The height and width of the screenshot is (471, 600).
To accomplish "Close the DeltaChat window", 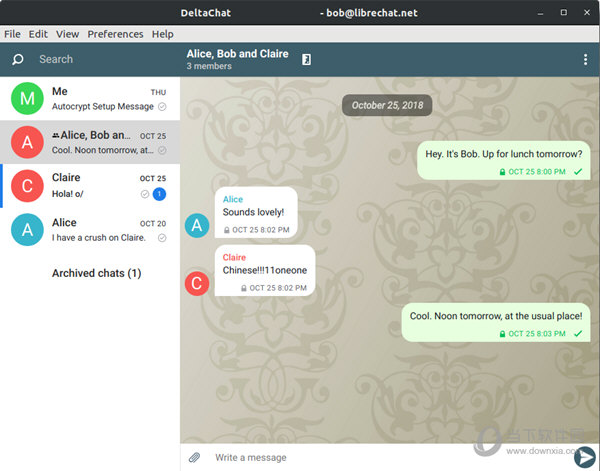I will (587, 13).
